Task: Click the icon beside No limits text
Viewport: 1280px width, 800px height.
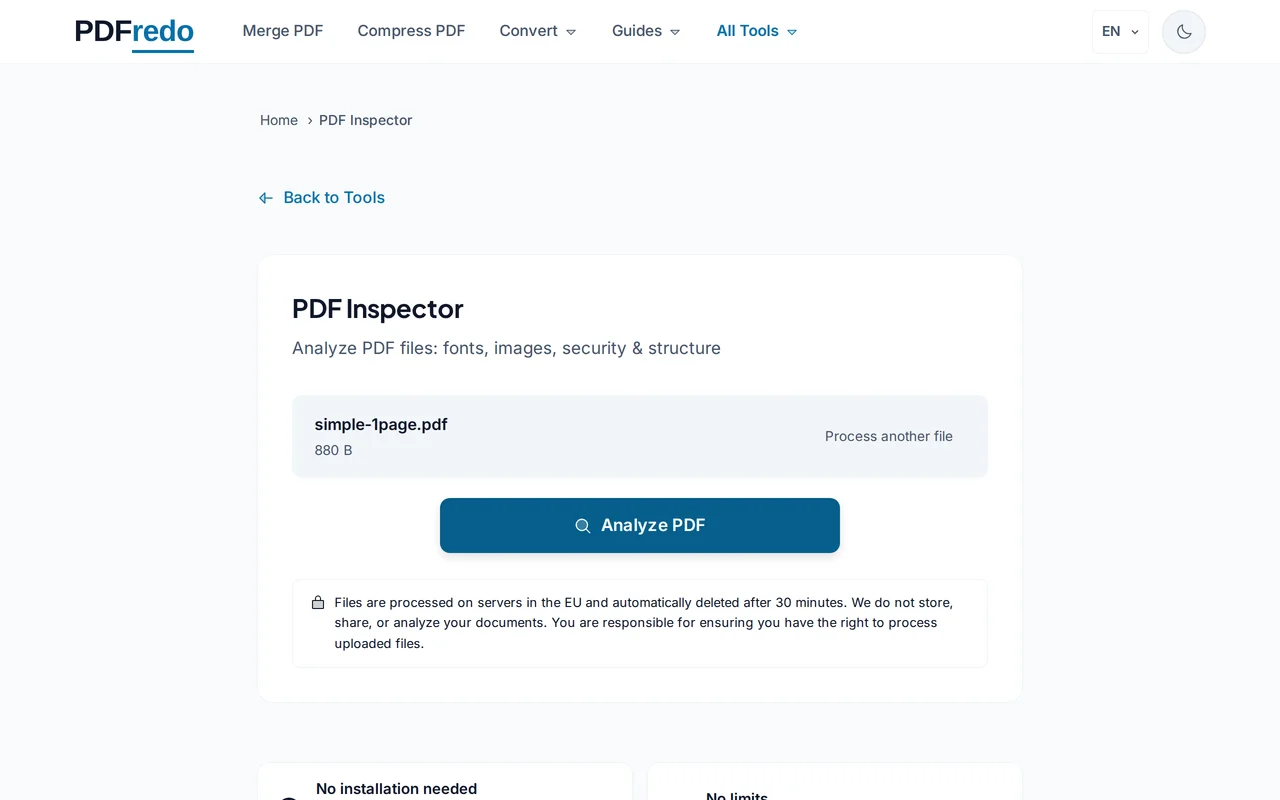Action: (679, 797)
